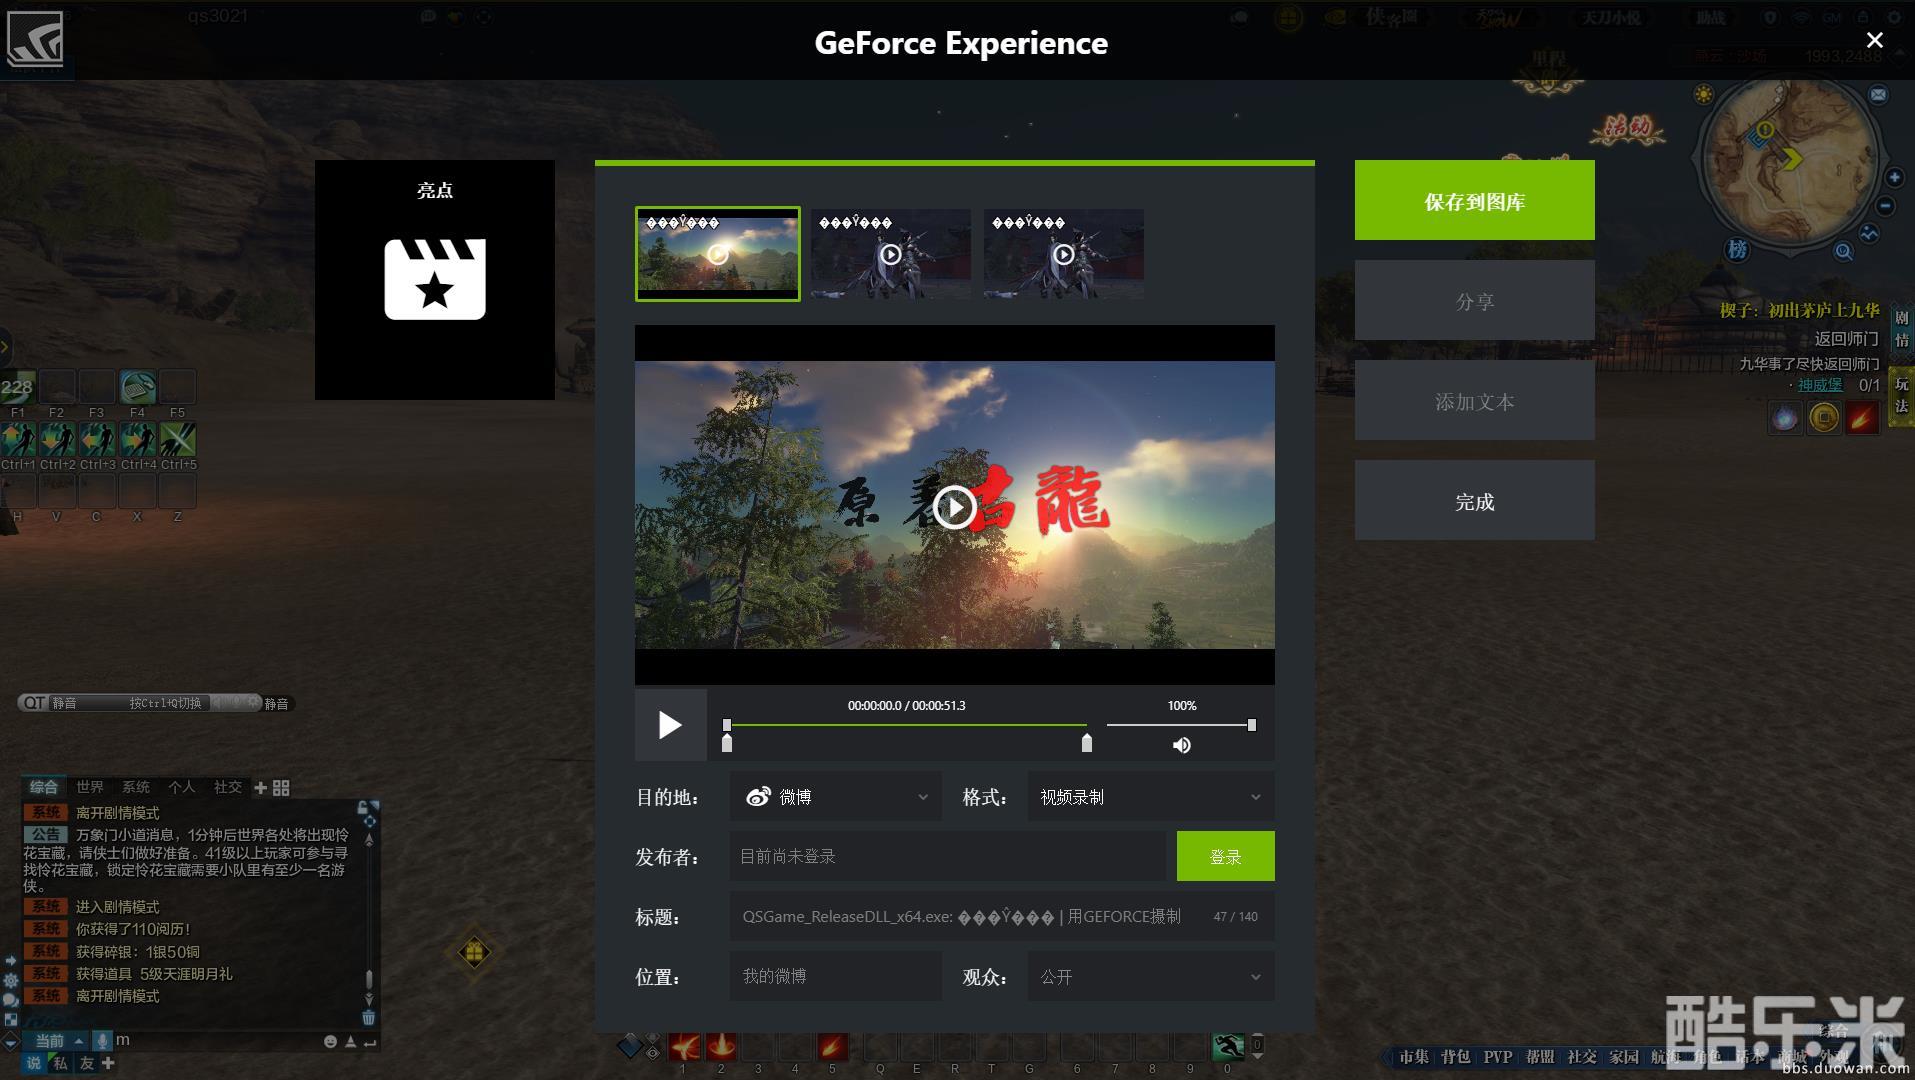Click the 分享 button
The height and width of the screenshot is (1080, 1915).
click(1474, 301)
